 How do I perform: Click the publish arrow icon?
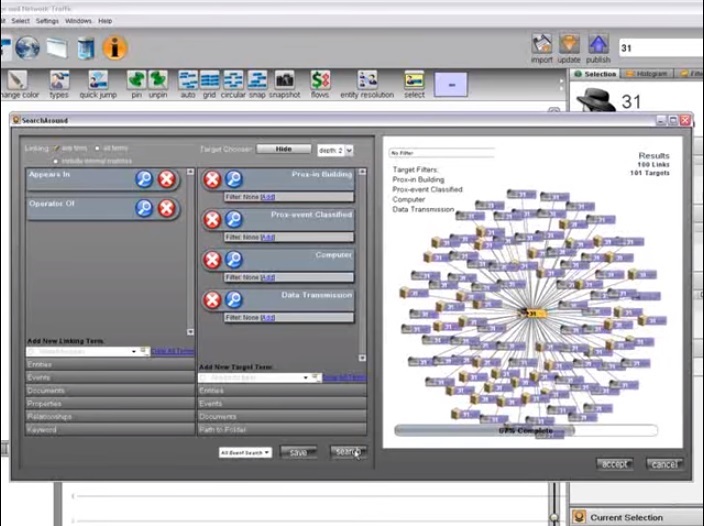click(x=598, y=45)
